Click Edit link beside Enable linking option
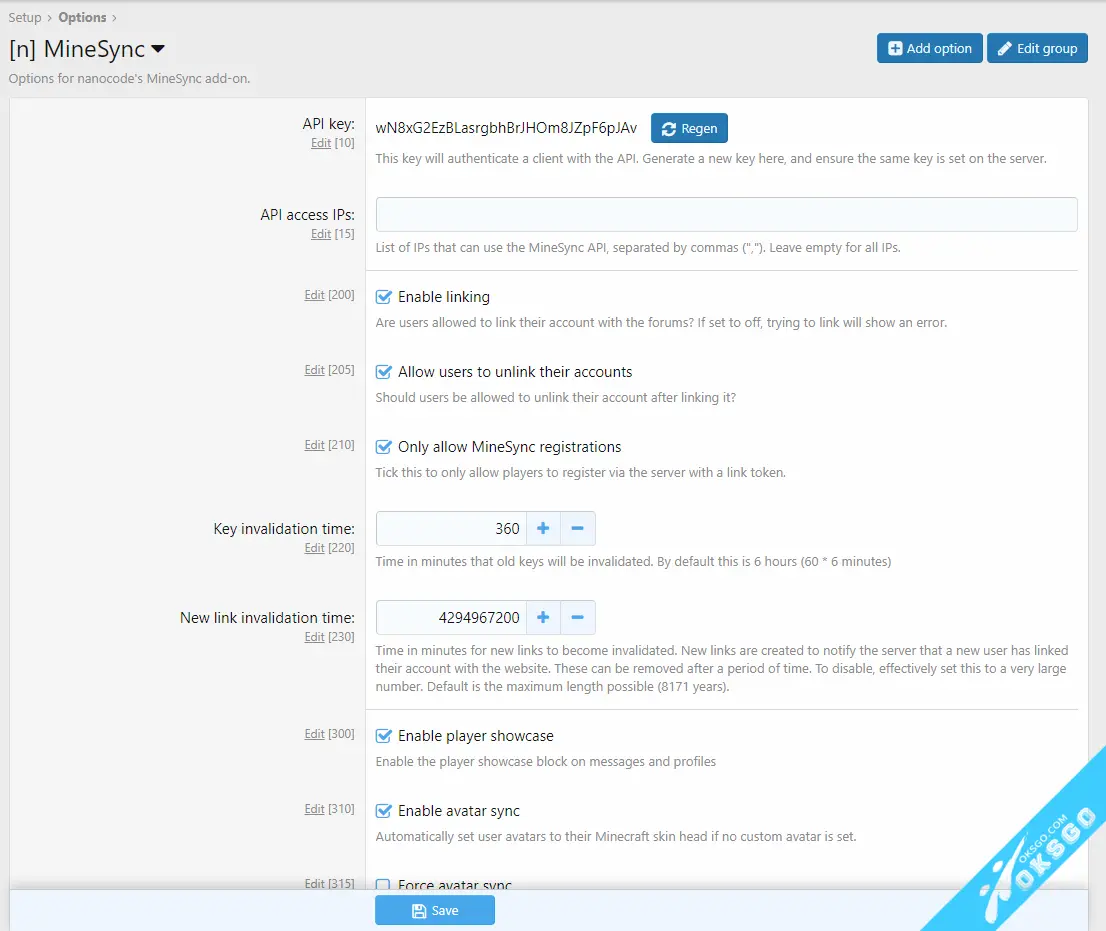Image resolution: width=1106 pixels, height=931 pixels. point(314,295)
